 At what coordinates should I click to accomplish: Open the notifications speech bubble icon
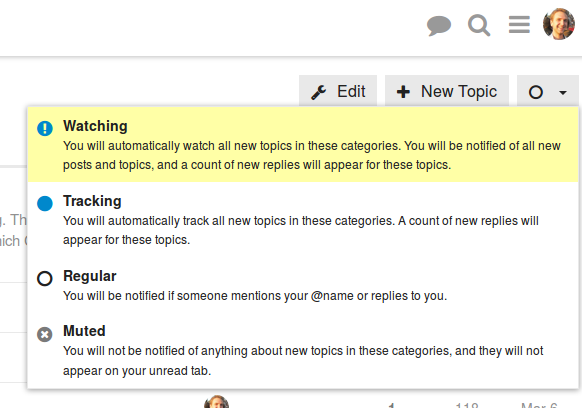click(x=439, y=26)
